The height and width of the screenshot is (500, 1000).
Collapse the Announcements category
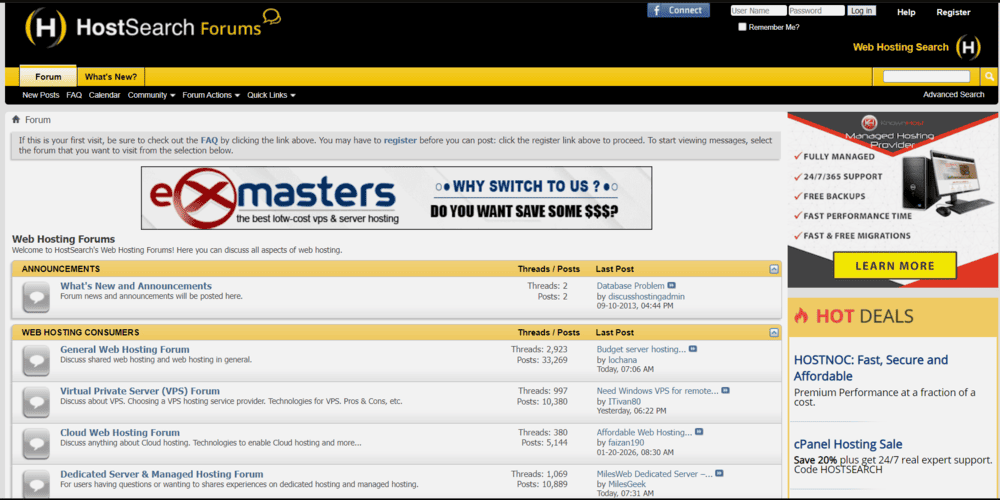(774, 269)
